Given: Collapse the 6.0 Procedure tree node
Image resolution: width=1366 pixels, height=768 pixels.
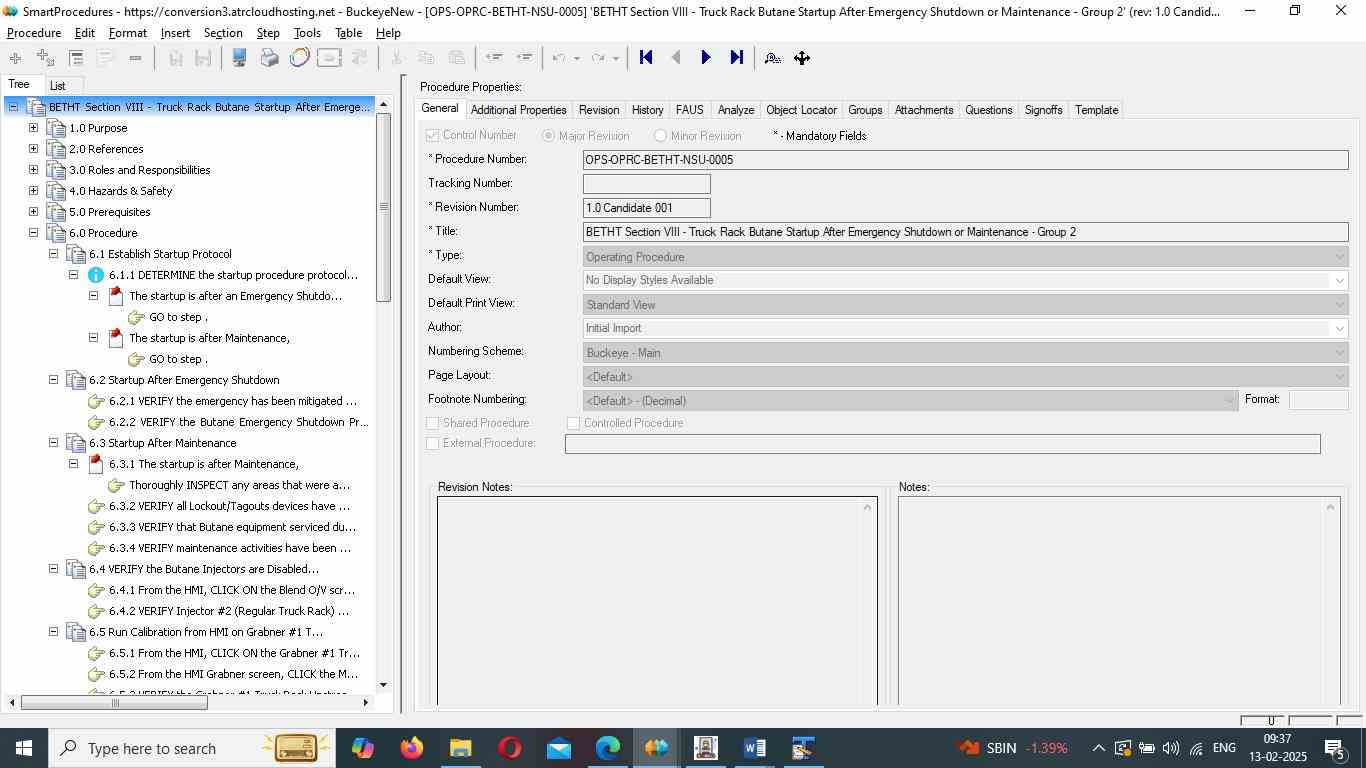Looking at the screenshot, I should [x=33, y=233].
